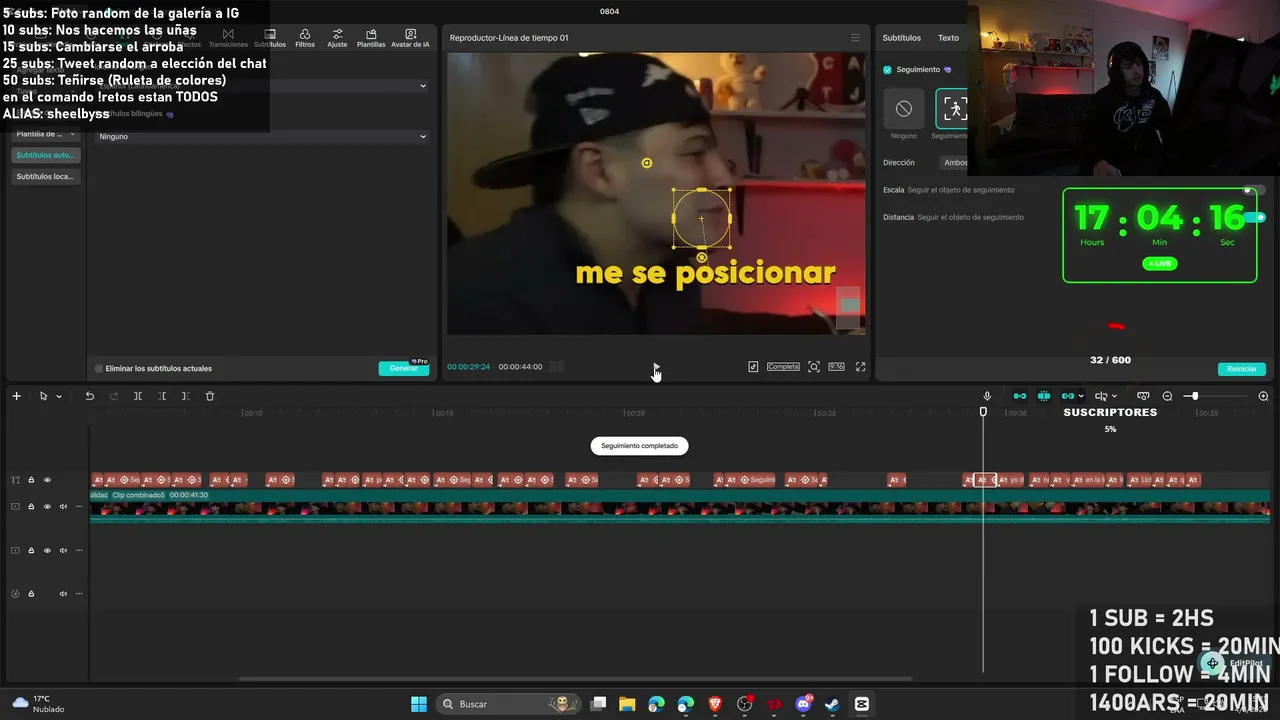Redo the last undone edit

[x=114, y=396]
